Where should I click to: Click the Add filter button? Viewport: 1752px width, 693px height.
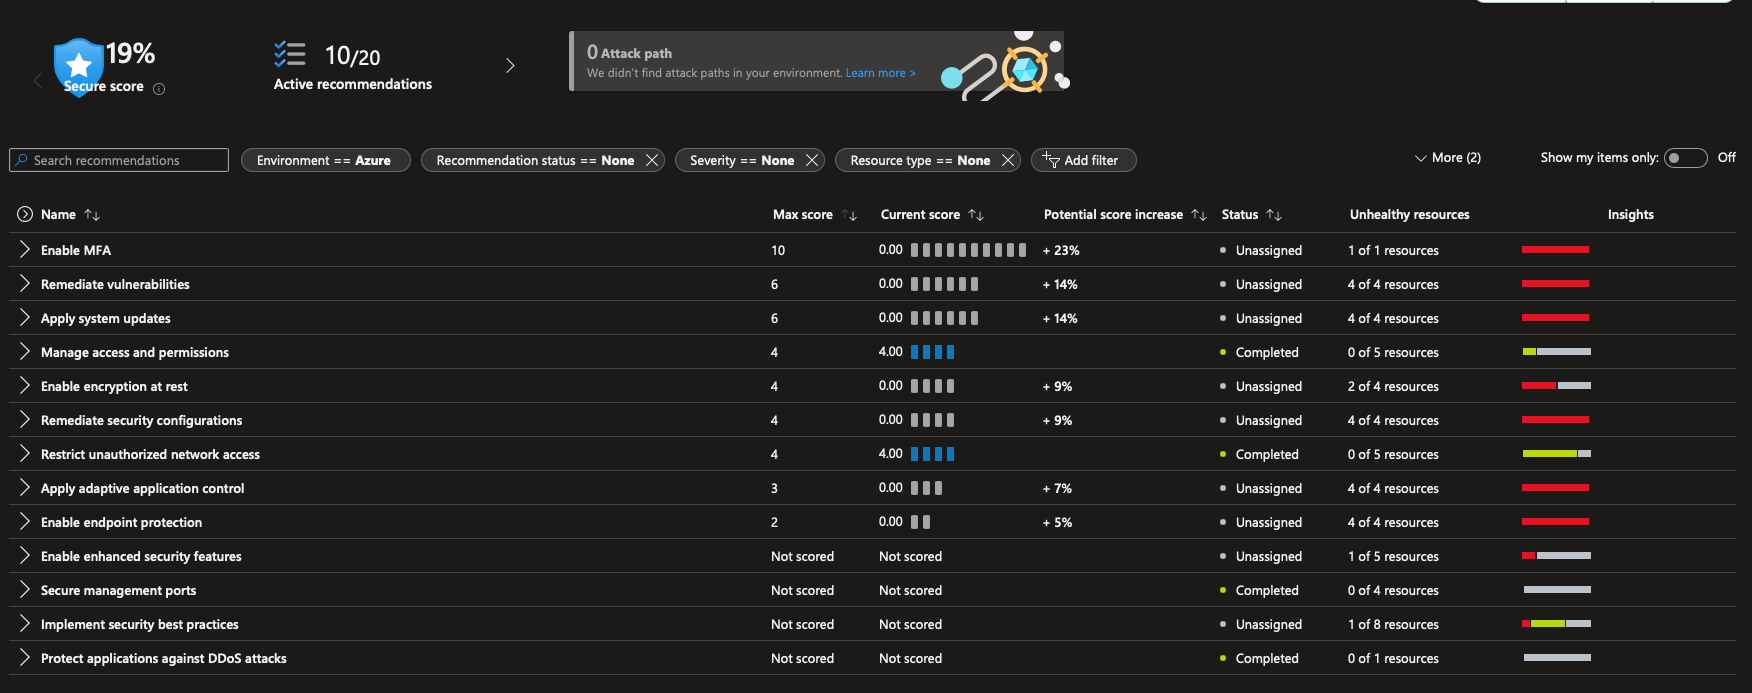[1083, 160]
